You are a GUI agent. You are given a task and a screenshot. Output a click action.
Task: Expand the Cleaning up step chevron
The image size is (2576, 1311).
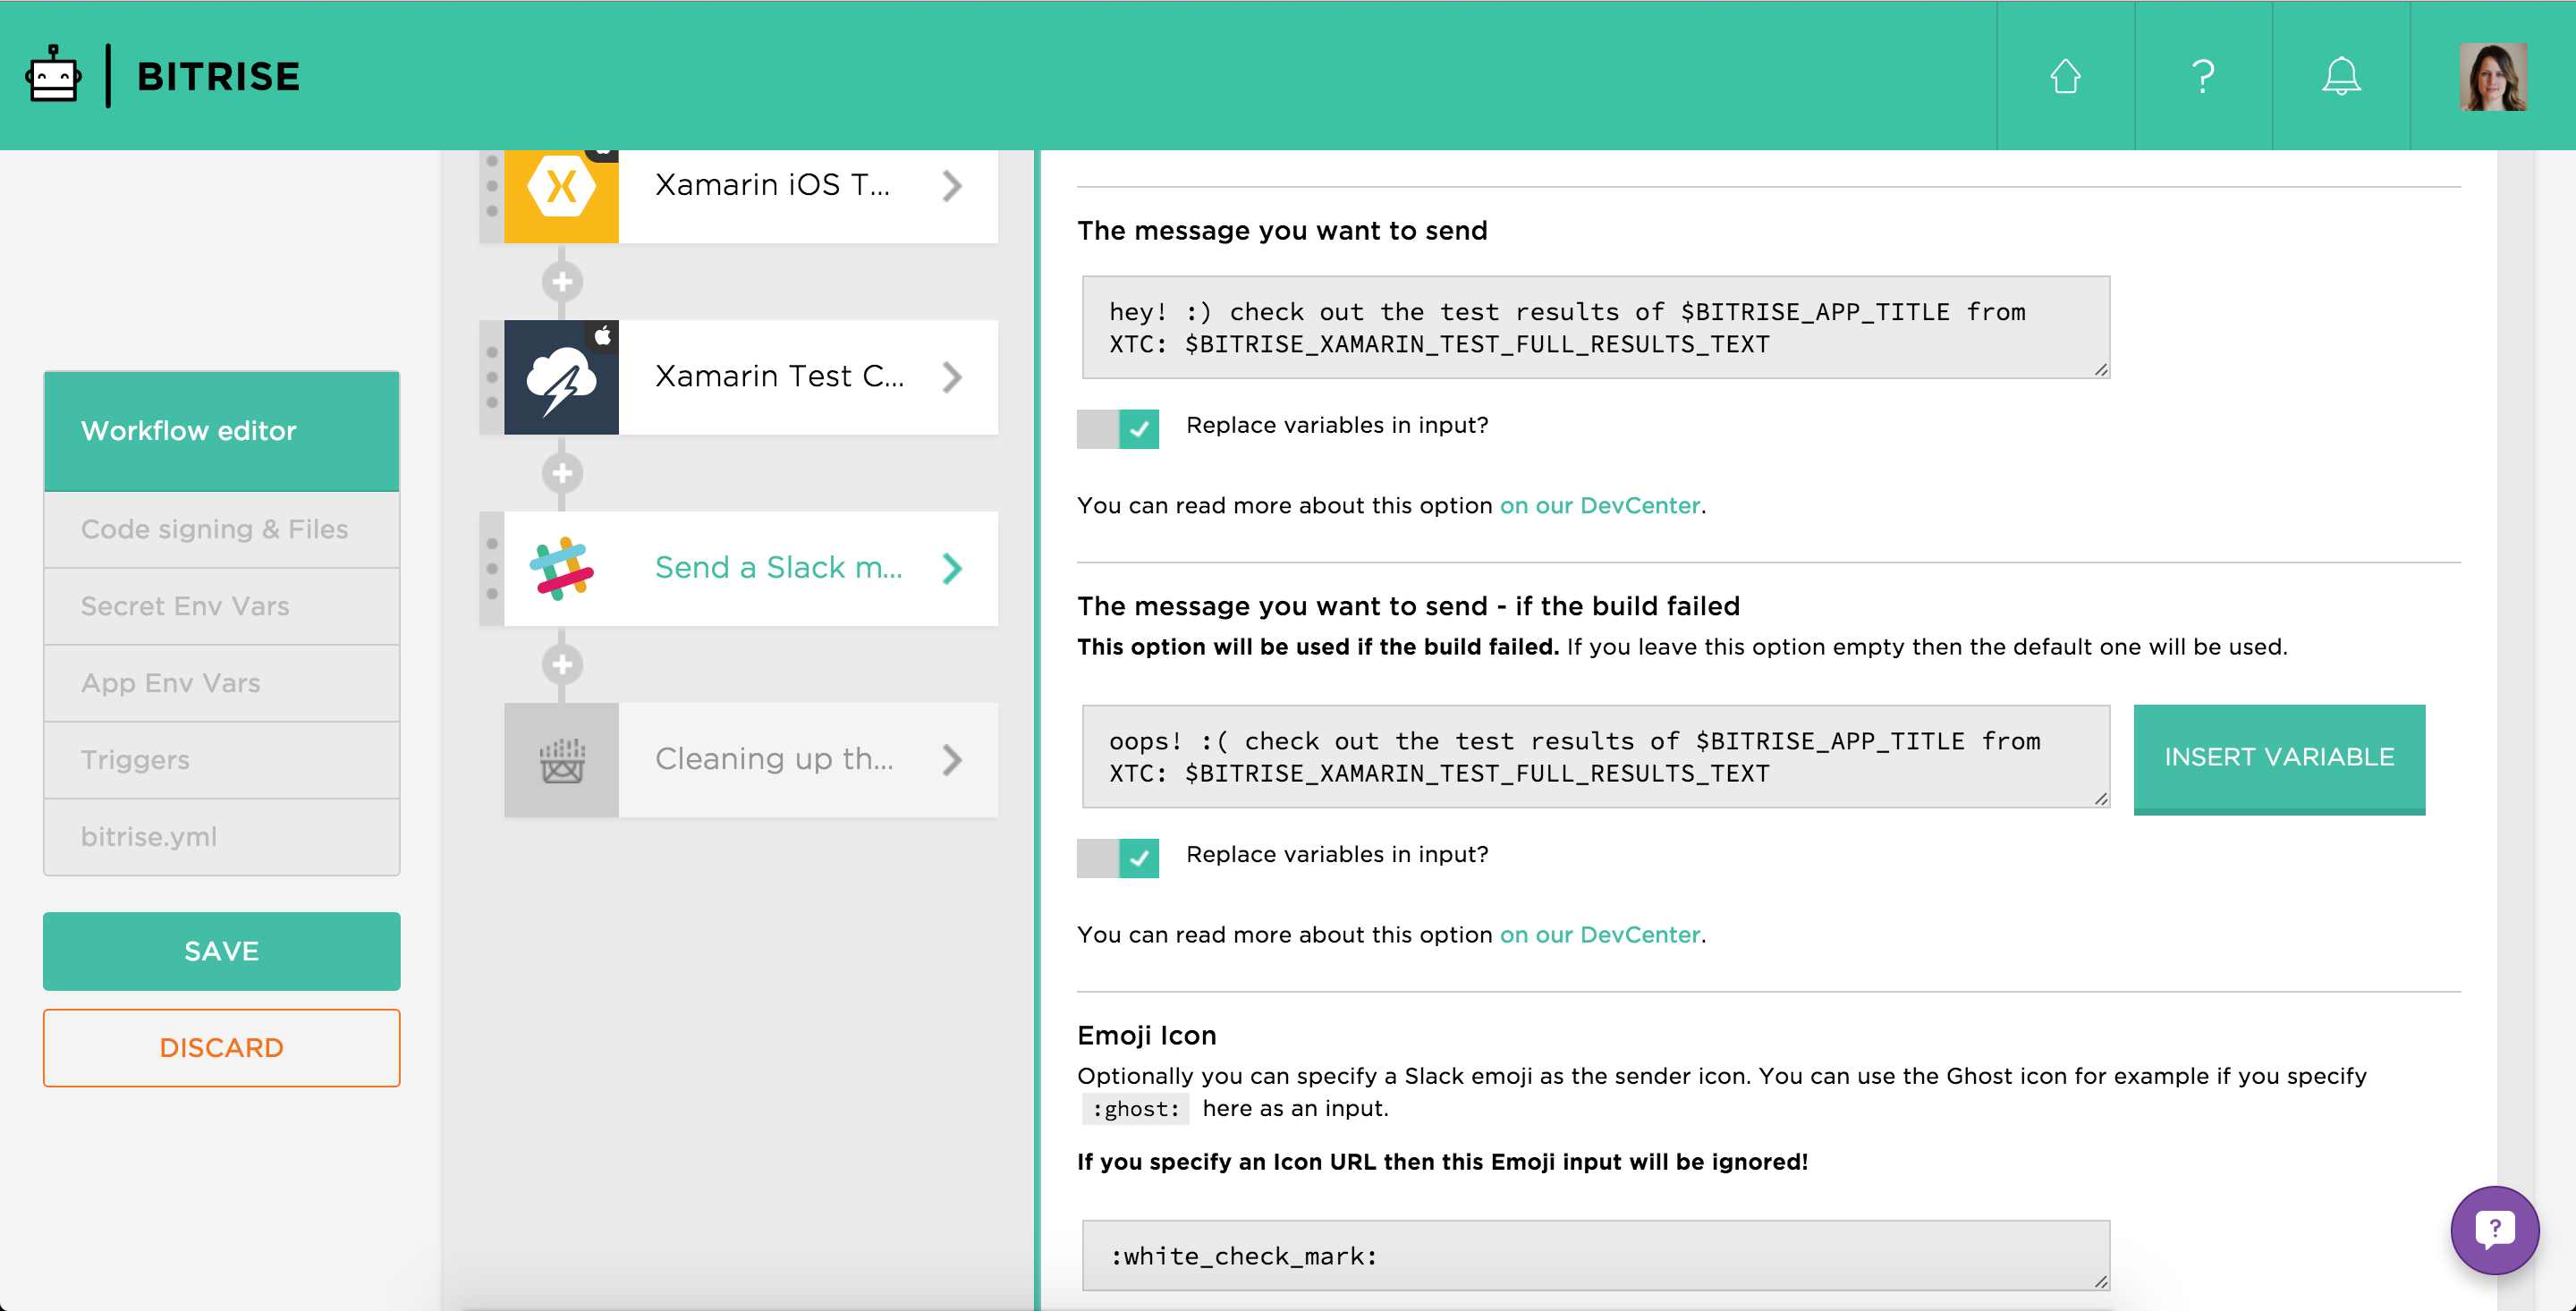coord(952,760)
